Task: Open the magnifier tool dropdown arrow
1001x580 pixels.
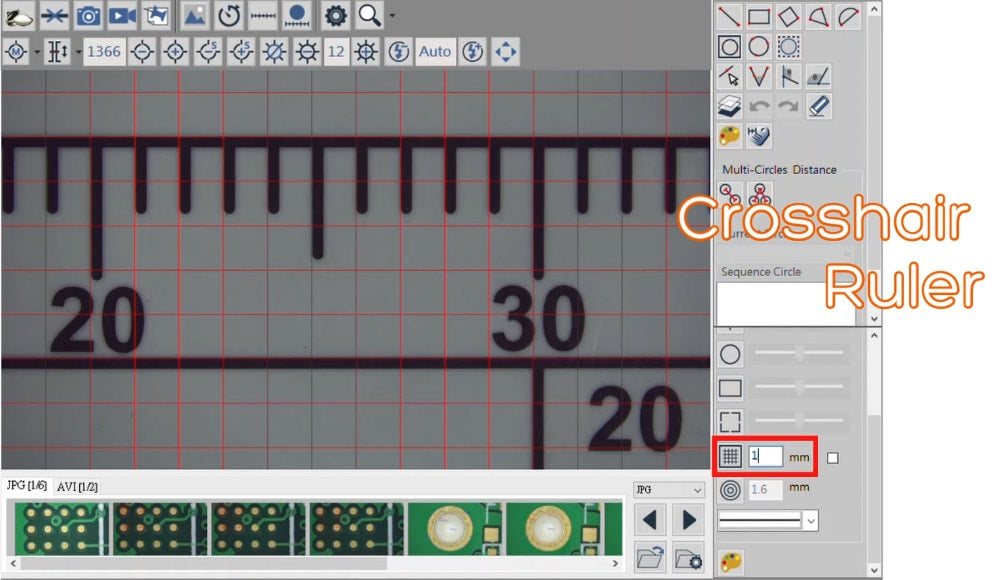Action: (x=392, y=15)
